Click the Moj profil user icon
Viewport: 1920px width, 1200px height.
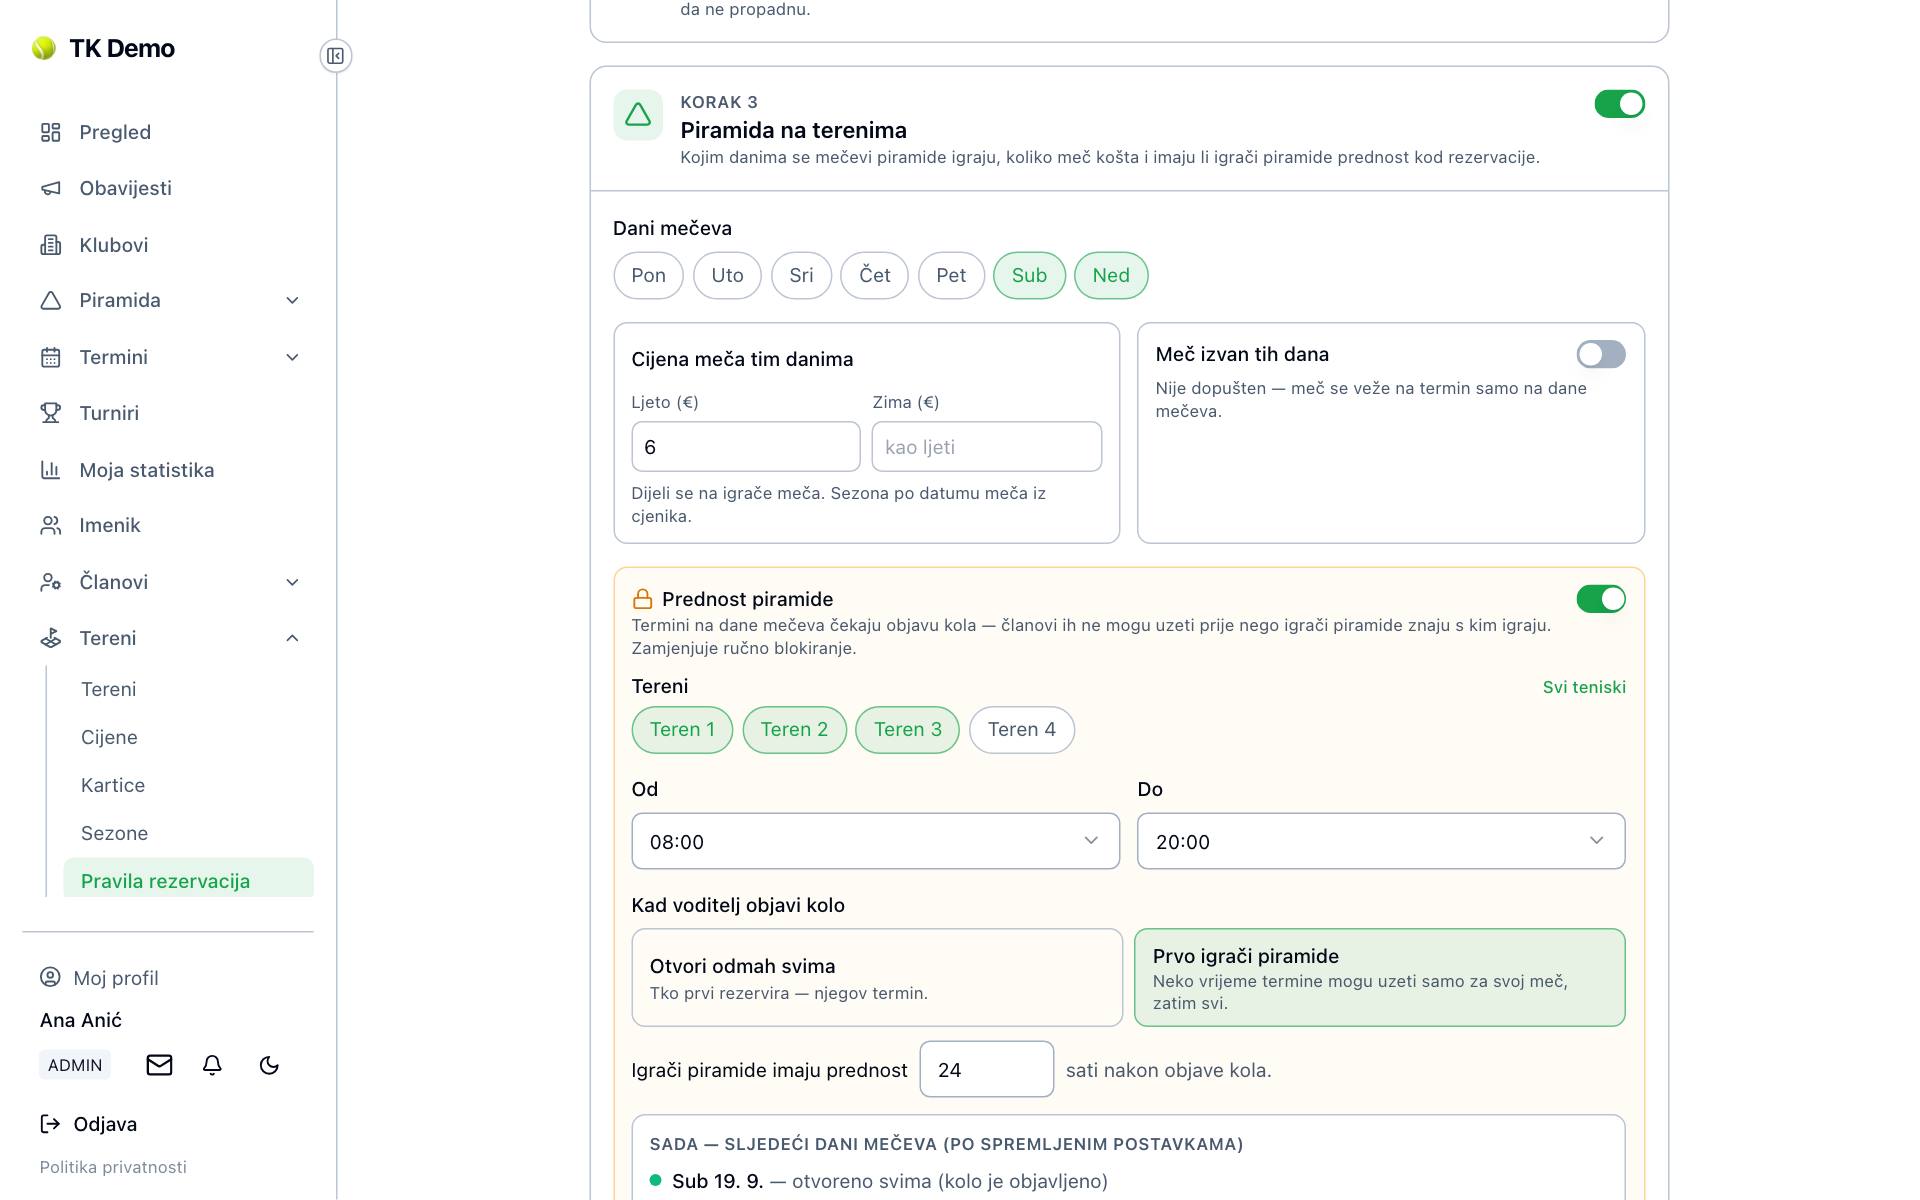pos(50,977)
